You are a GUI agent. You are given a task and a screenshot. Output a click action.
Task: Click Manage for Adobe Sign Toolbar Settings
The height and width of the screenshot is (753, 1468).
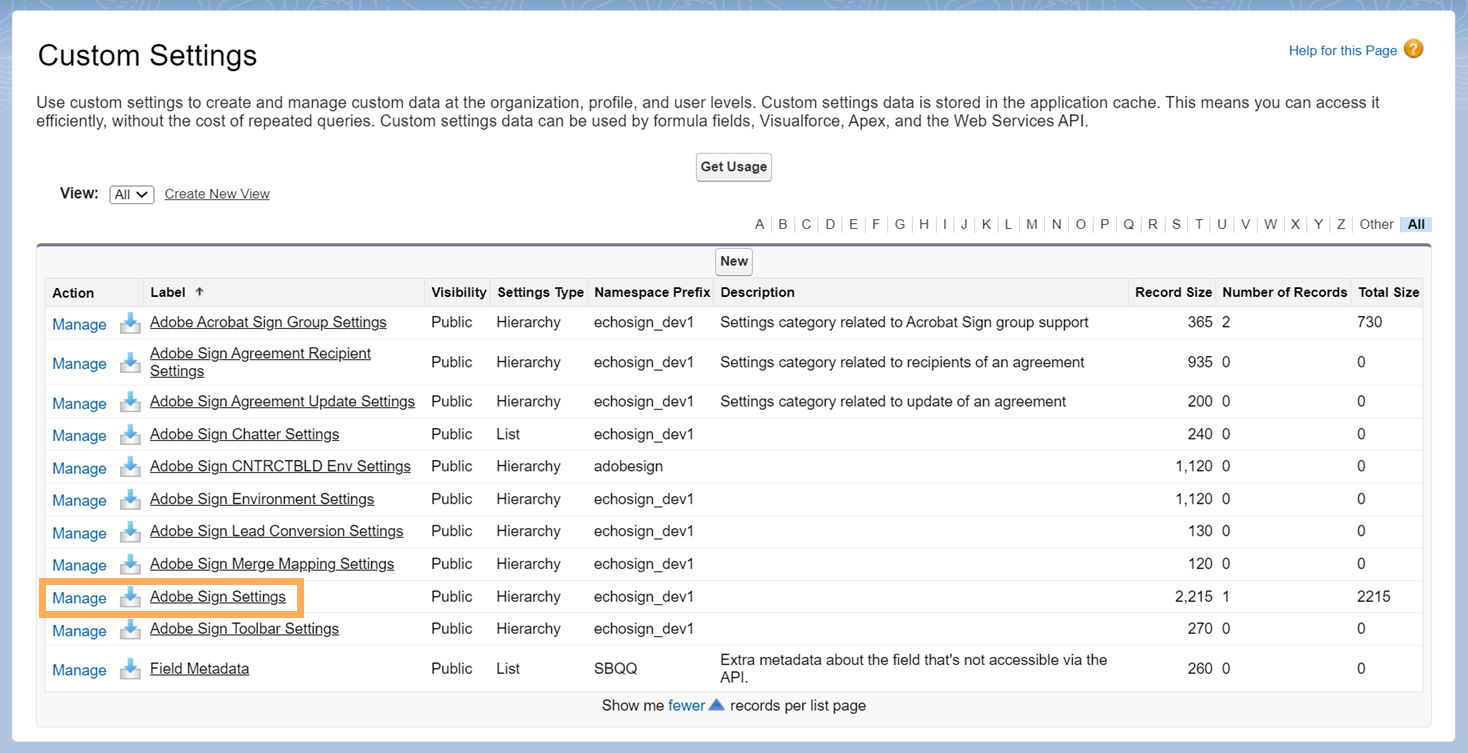click(79, 630)
